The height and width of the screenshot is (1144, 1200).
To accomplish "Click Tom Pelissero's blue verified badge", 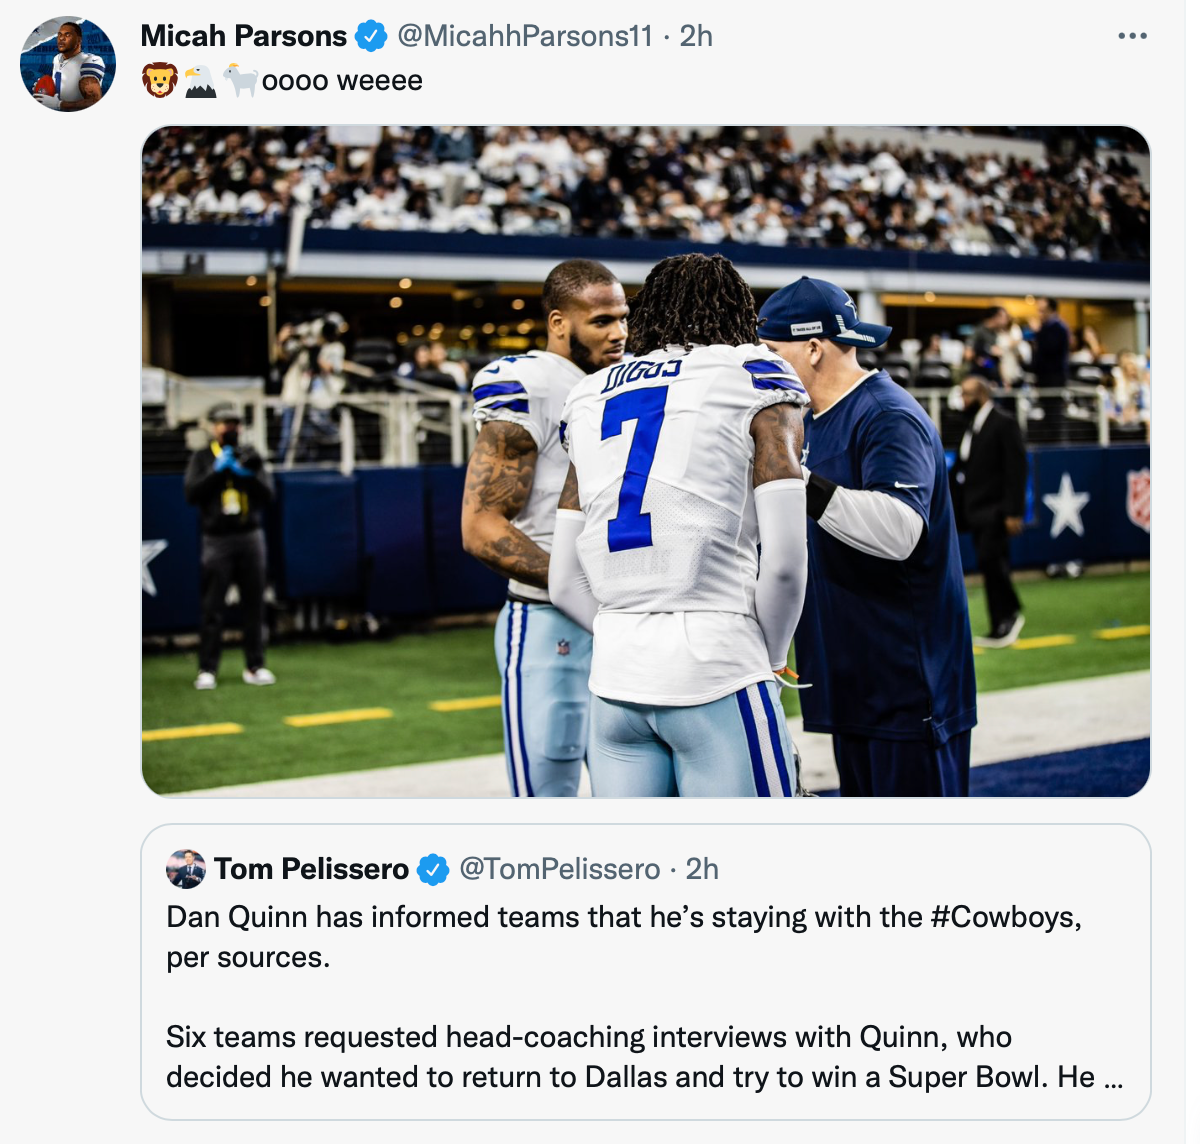I will [x=432, y=870].
